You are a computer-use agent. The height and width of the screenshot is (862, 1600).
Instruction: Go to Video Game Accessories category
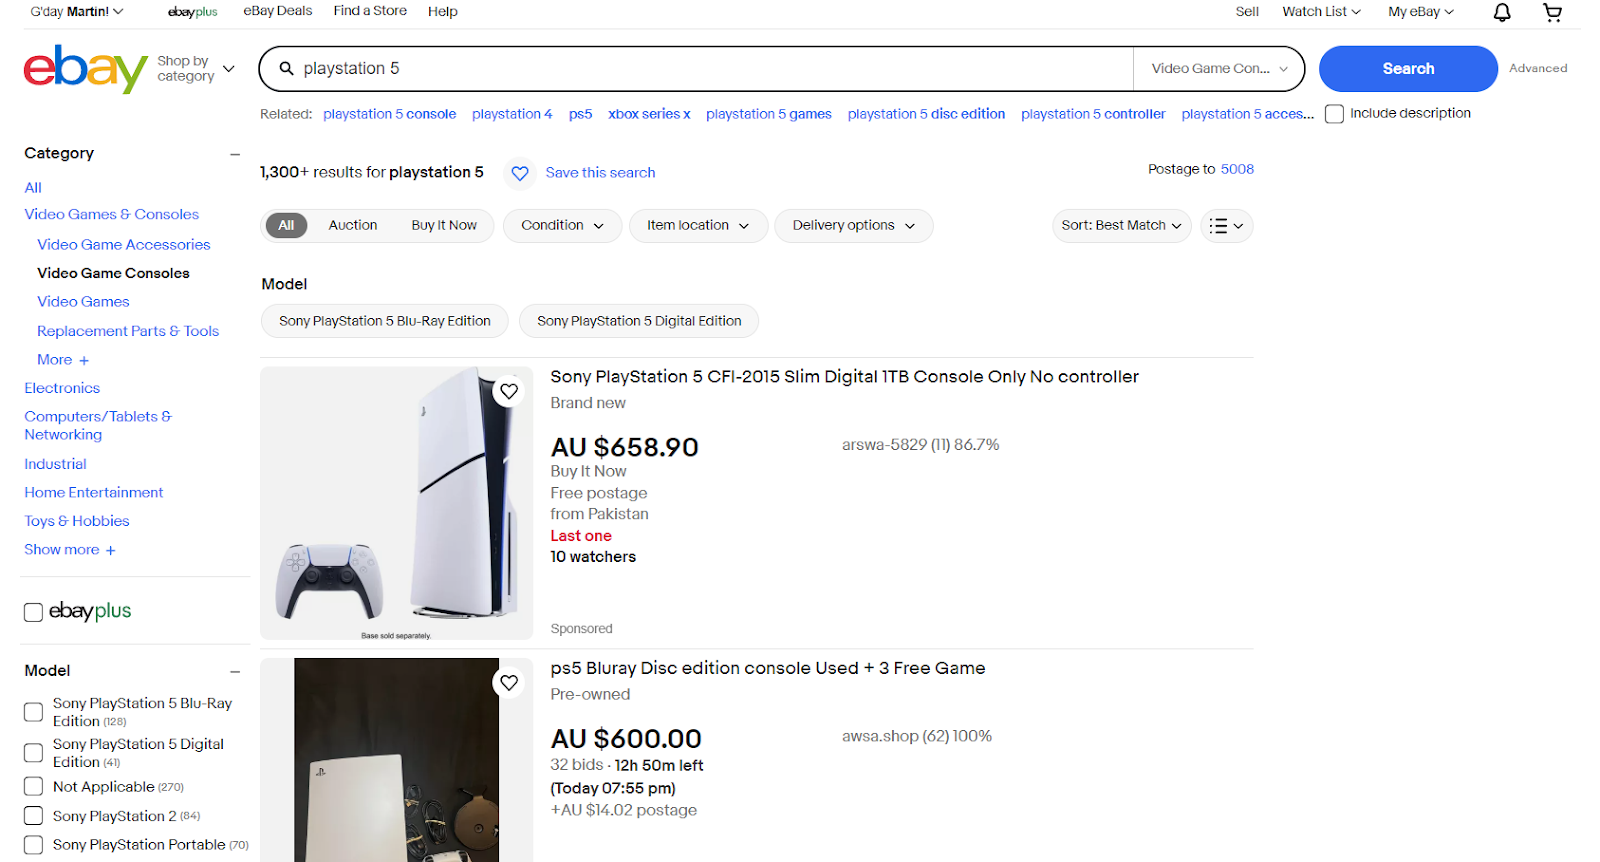[x=124, y=245]
